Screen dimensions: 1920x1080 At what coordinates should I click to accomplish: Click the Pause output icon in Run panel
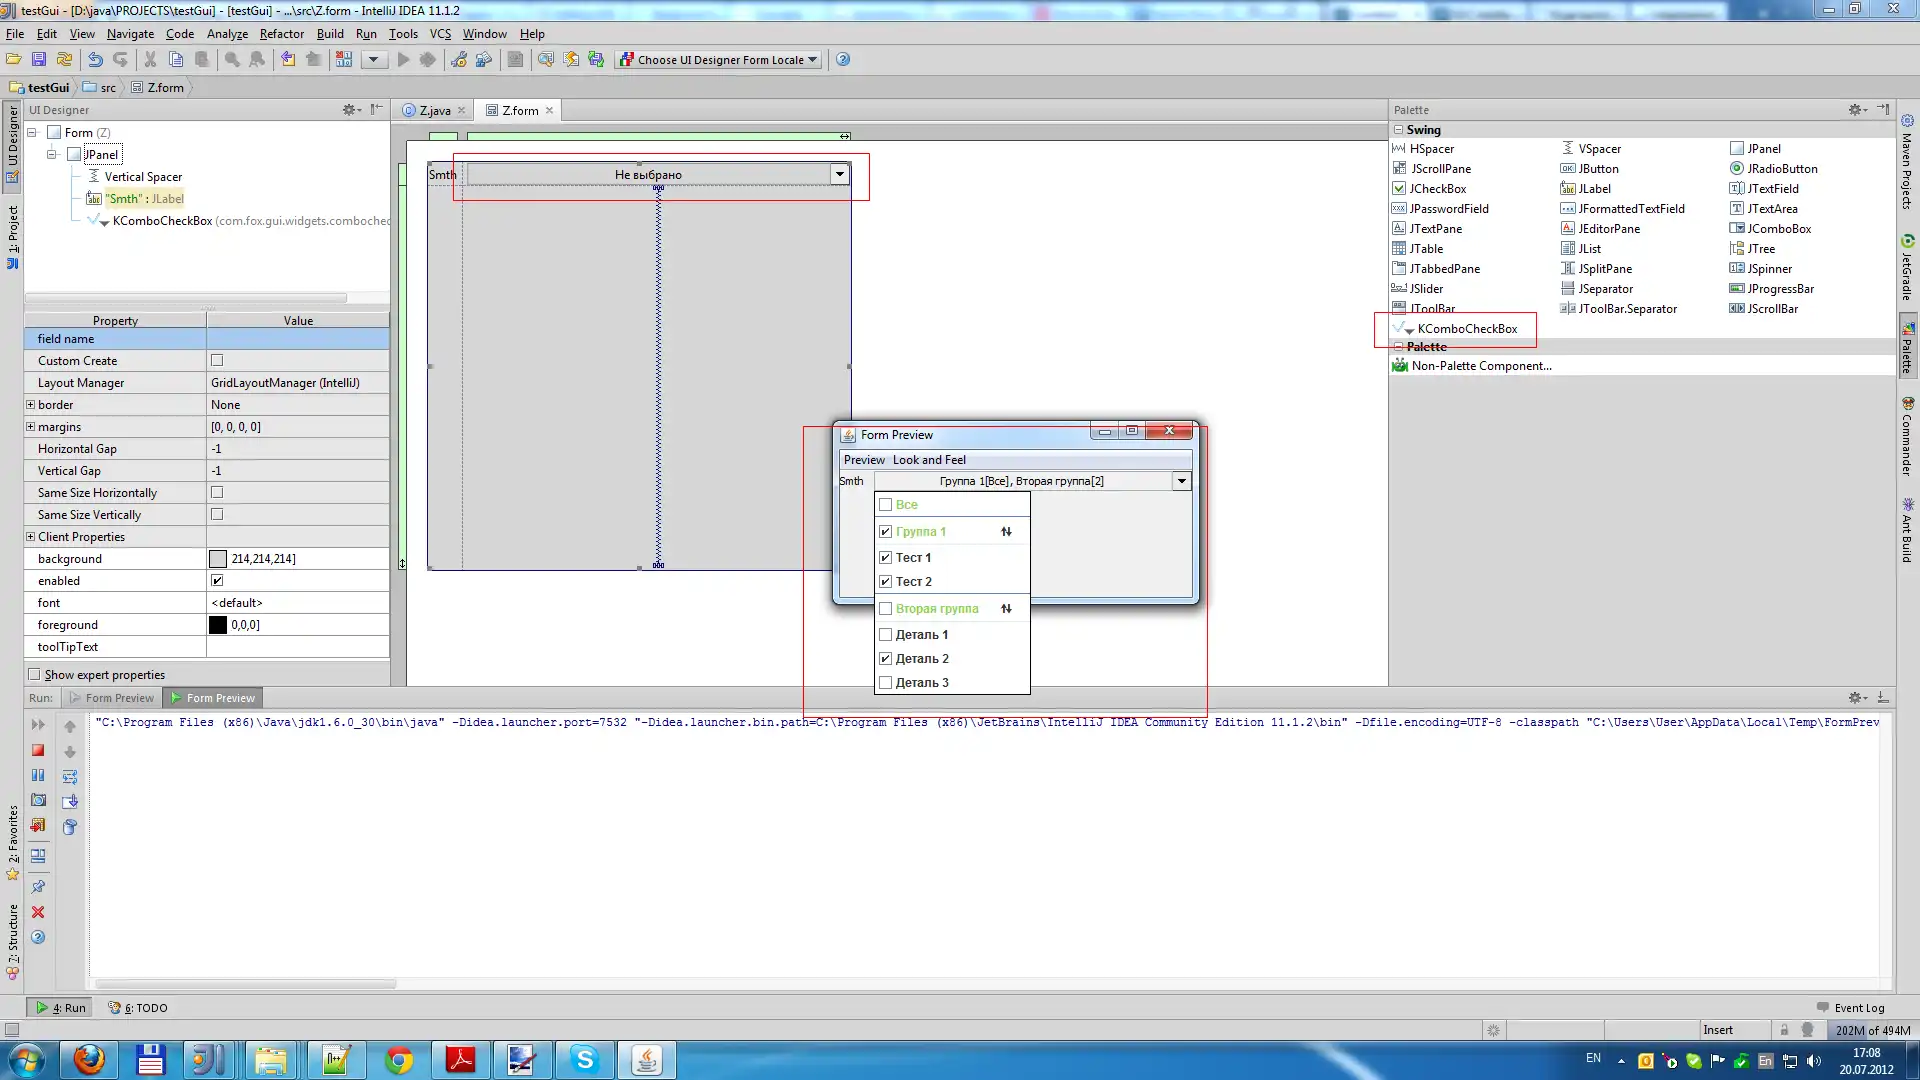click(38, 775)
